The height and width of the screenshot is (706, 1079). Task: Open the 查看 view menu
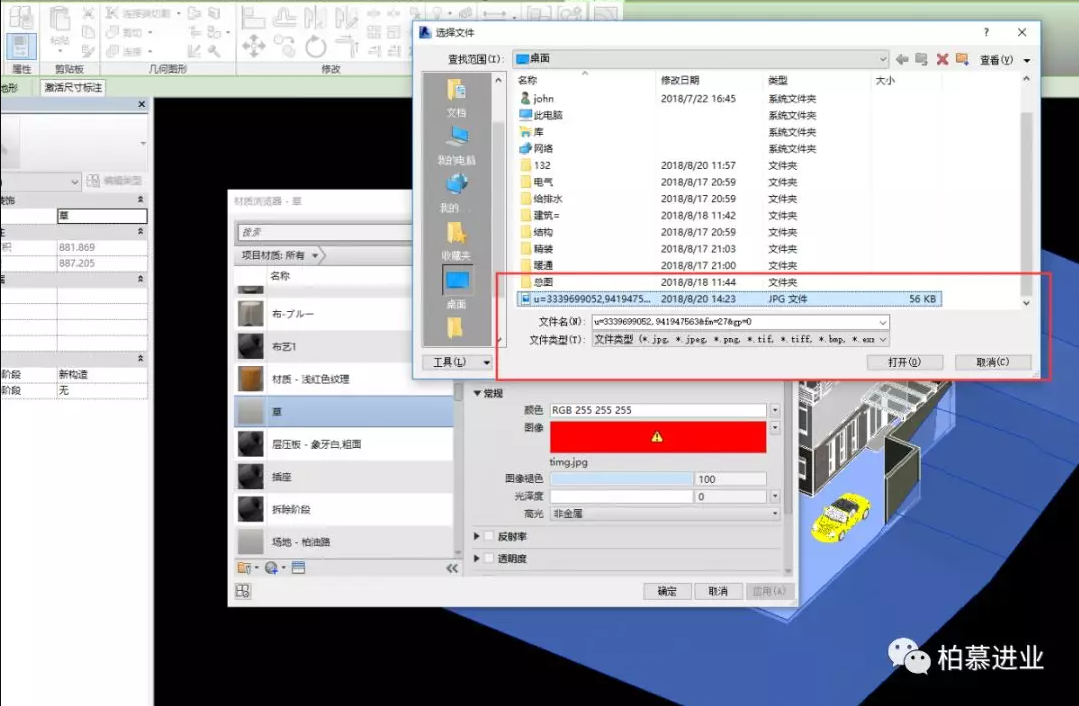[x=1005, y=60]
